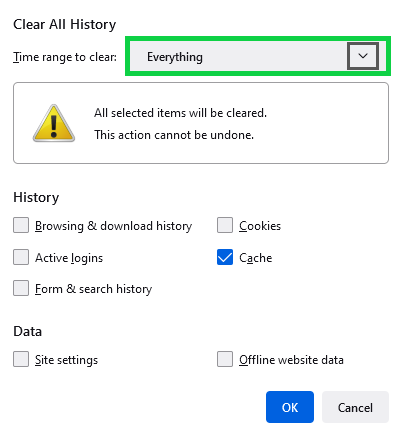The width and height of the screenshot is (401, 435).
Task: Click the 'Offline website data' label text
Action: (291, 360)
